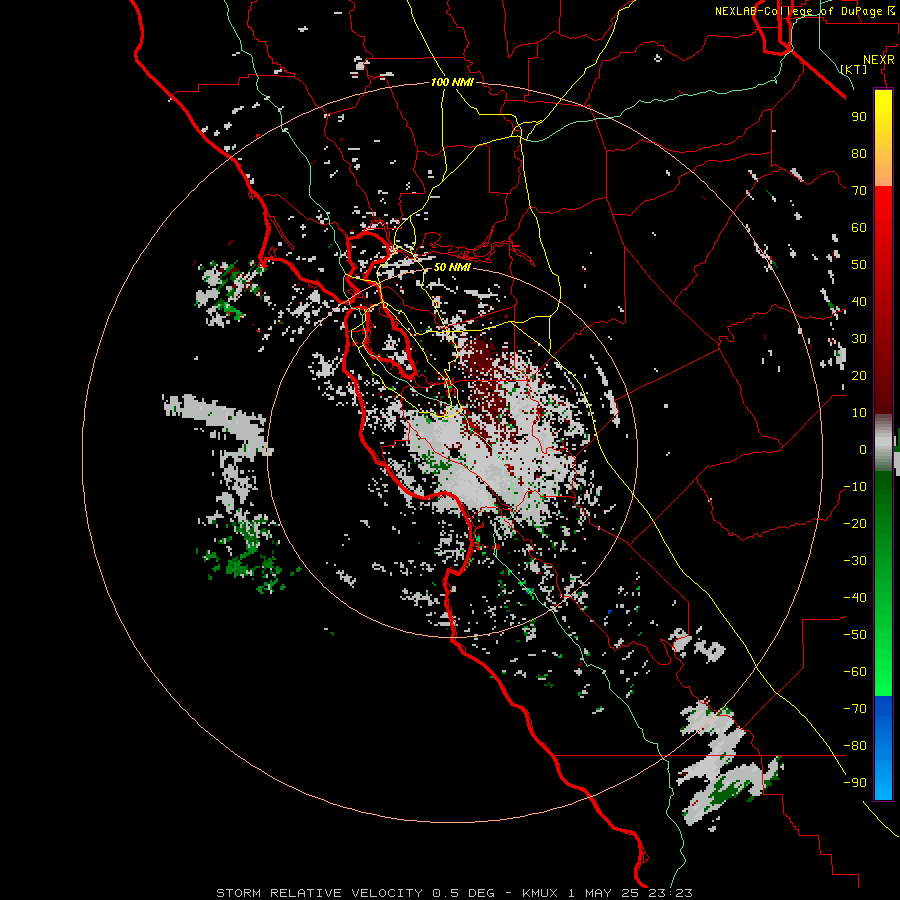900x900 pixels.
Task: Select the -70 value on velocity scale
Action: pos(855,709)
